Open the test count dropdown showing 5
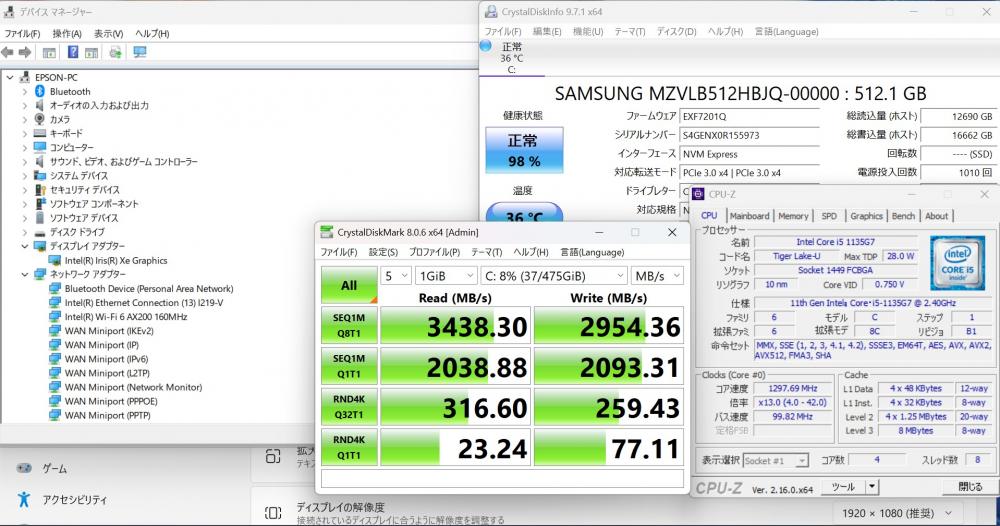1000x526 pixels. 396,275
